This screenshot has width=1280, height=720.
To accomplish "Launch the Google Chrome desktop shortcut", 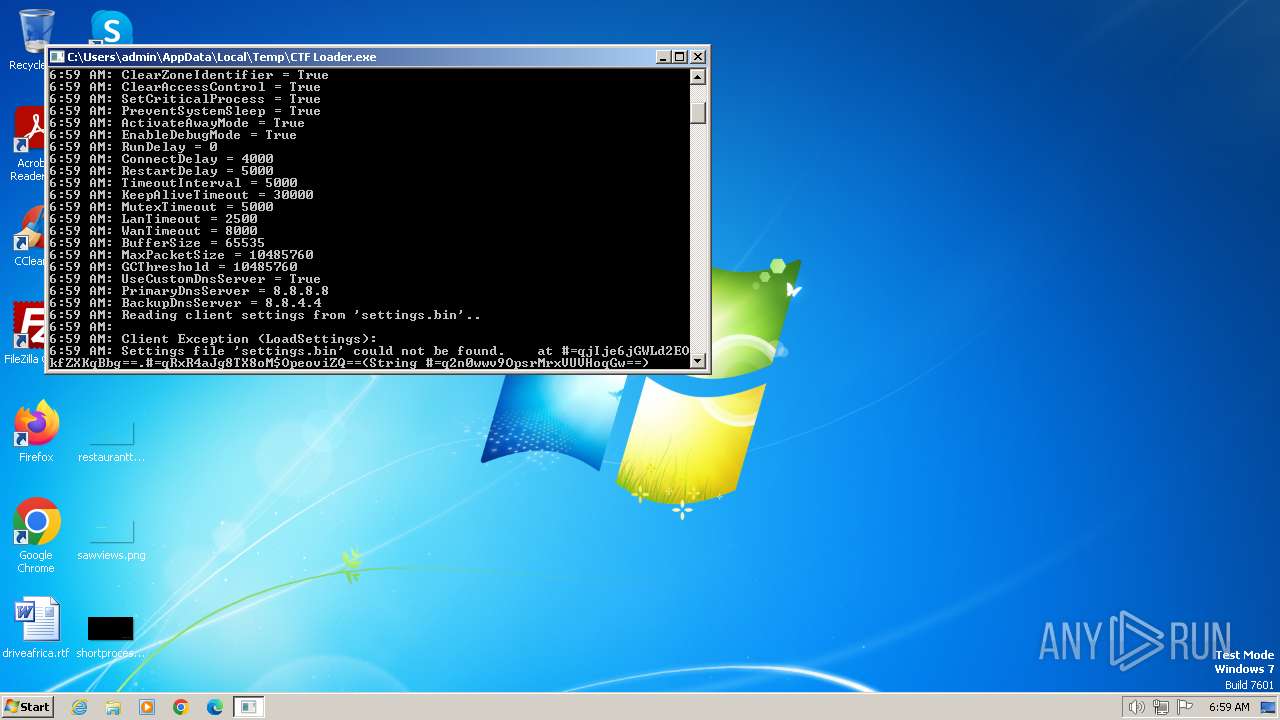I will pyautogui.click(x=36, y=535).
